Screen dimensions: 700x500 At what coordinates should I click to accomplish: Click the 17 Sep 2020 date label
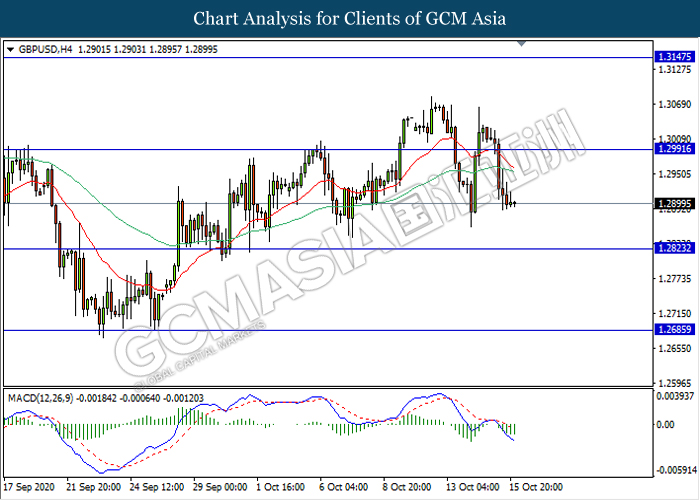29,487
